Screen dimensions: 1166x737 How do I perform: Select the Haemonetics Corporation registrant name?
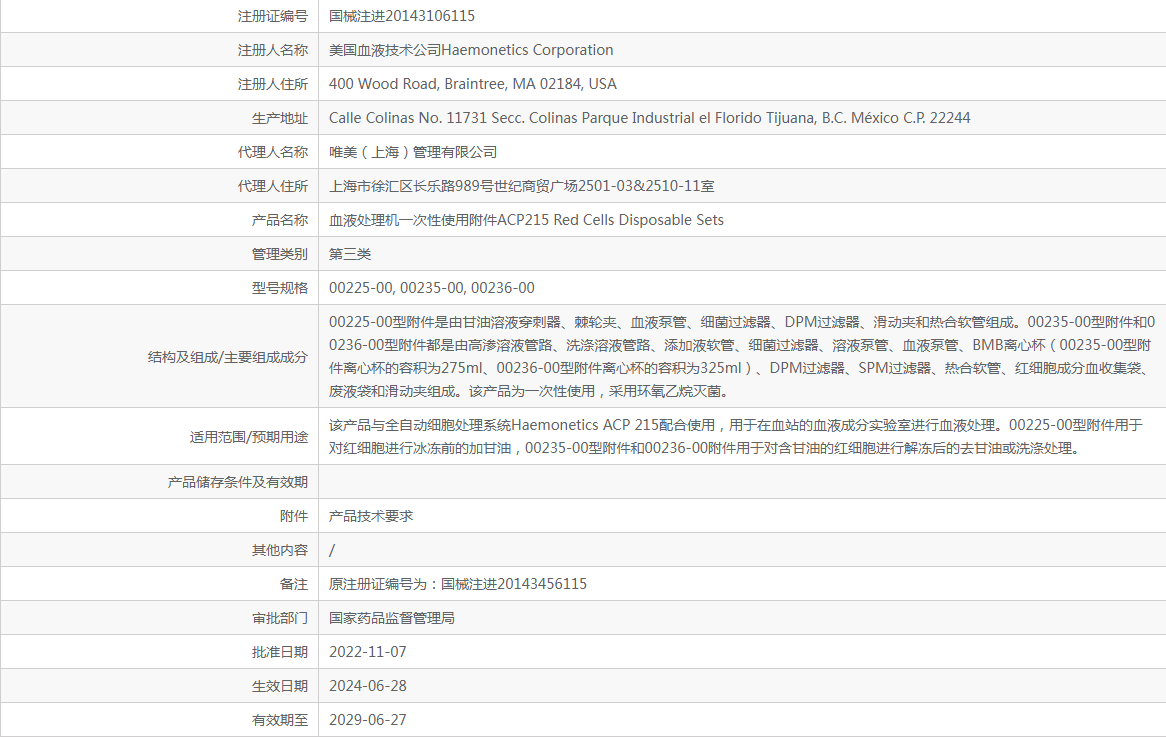pos(471,50)
